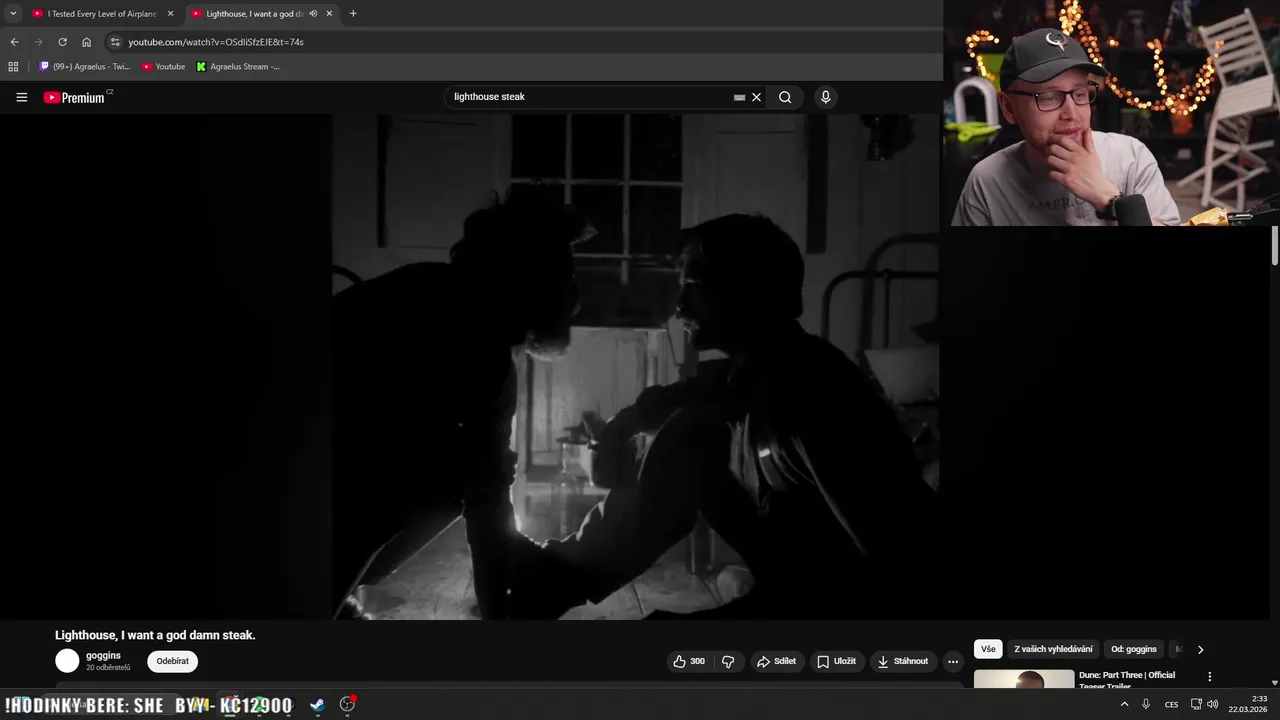
Task: Go back in browser history
Action: (14, 42)
